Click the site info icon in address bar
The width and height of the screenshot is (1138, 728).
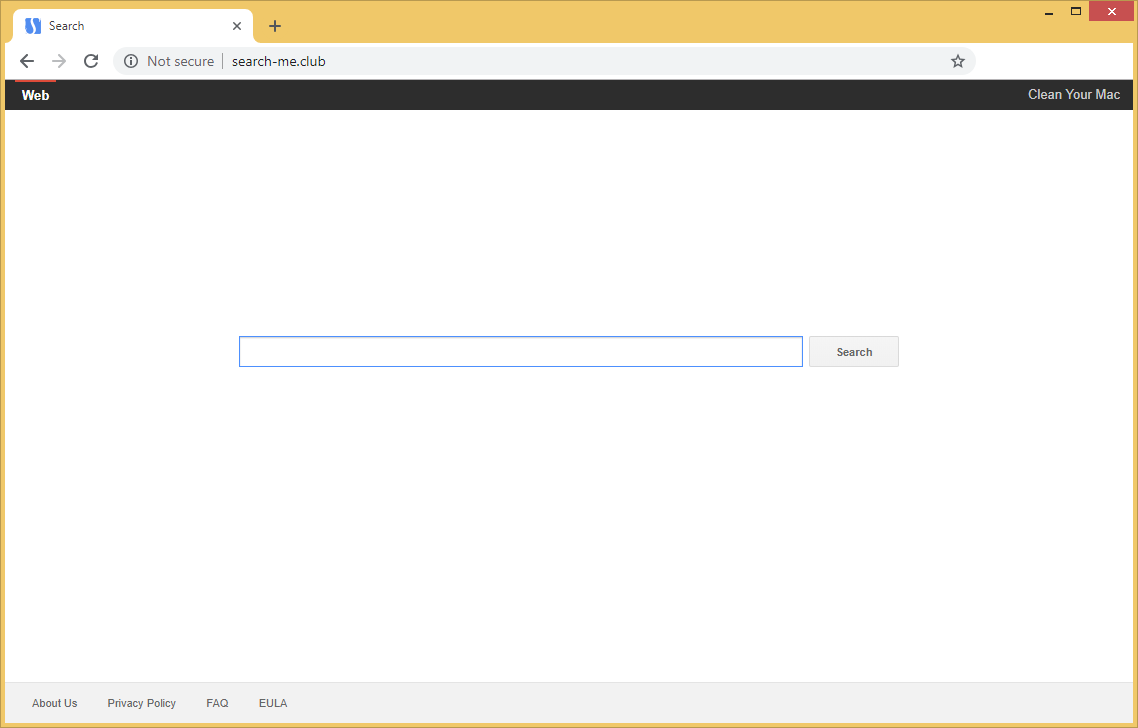click(x=131, y=61)
